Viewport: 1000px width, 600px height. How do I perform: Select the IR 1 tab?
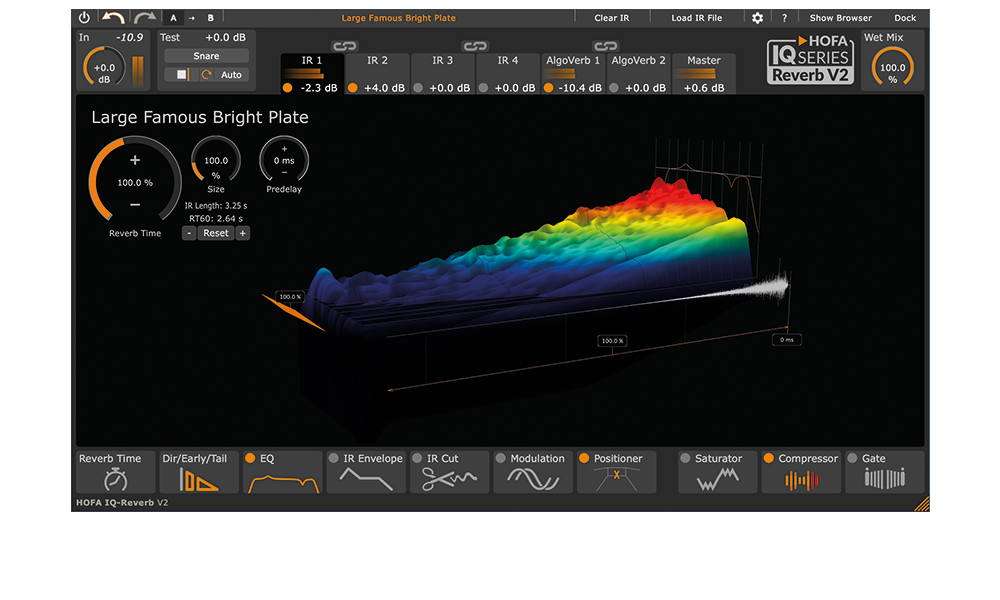pos(312,74)
